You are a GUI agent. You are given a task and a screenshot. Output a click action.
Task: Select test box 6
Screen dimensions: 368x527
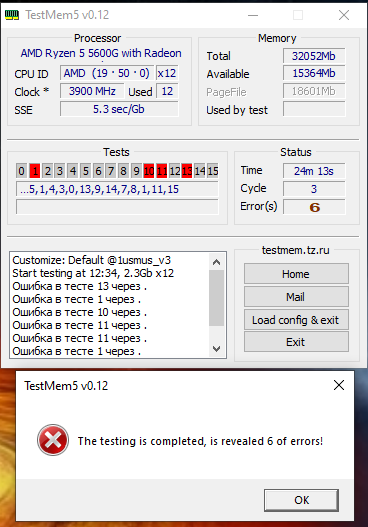pyautogui.click(x=98, y=171)
